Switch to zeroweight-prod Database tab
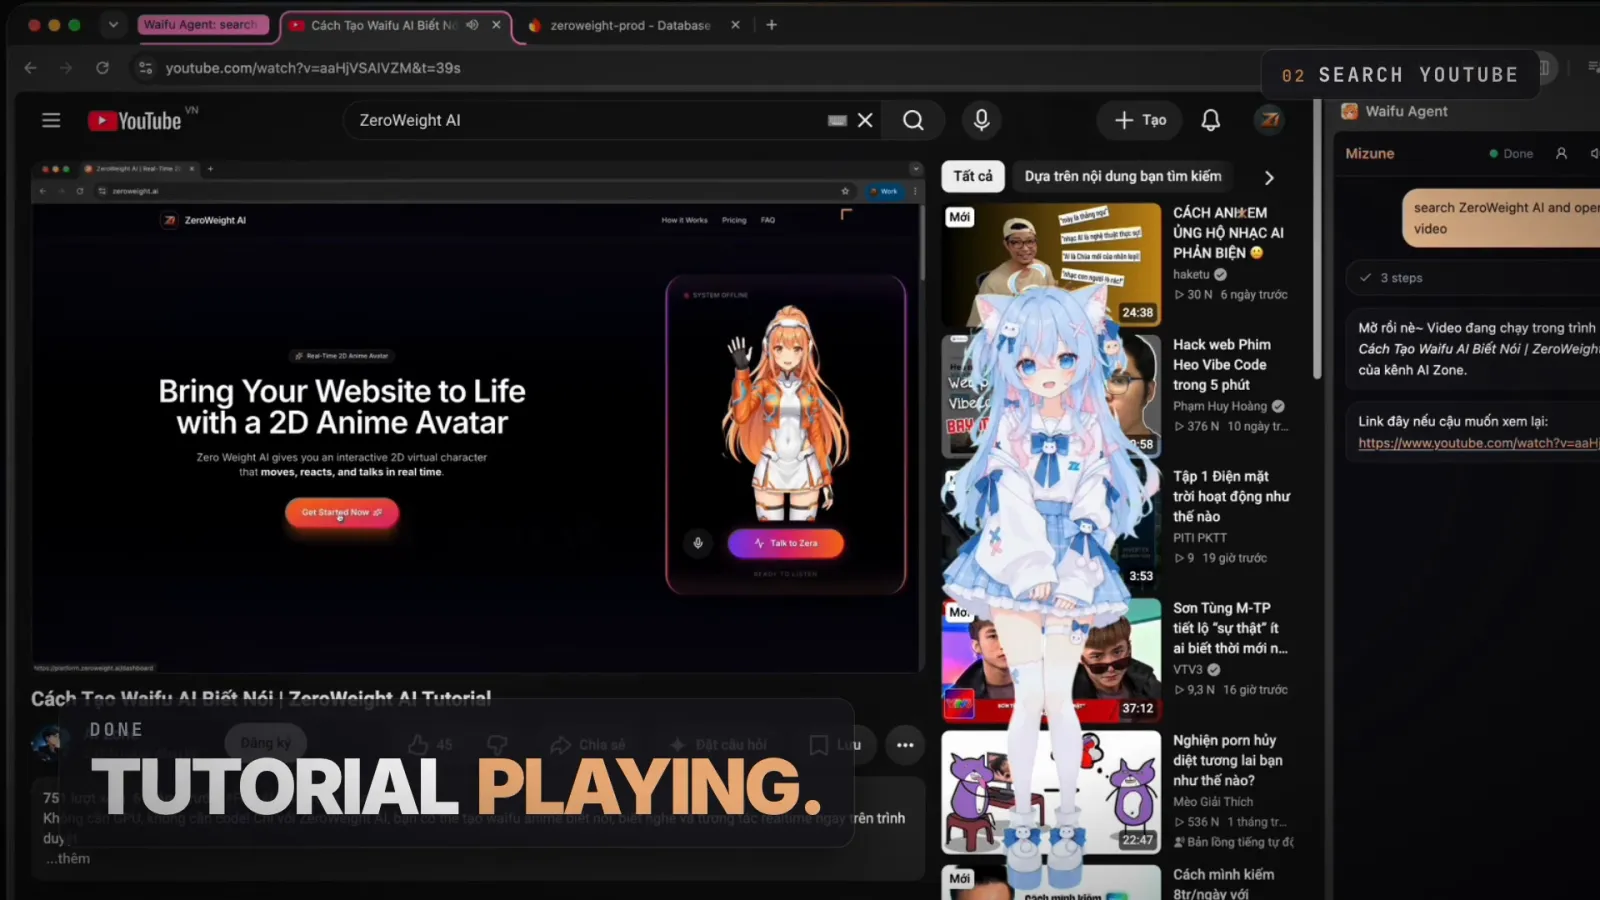The height and width of the screenshot is (900, 1600). click(630, 25)
